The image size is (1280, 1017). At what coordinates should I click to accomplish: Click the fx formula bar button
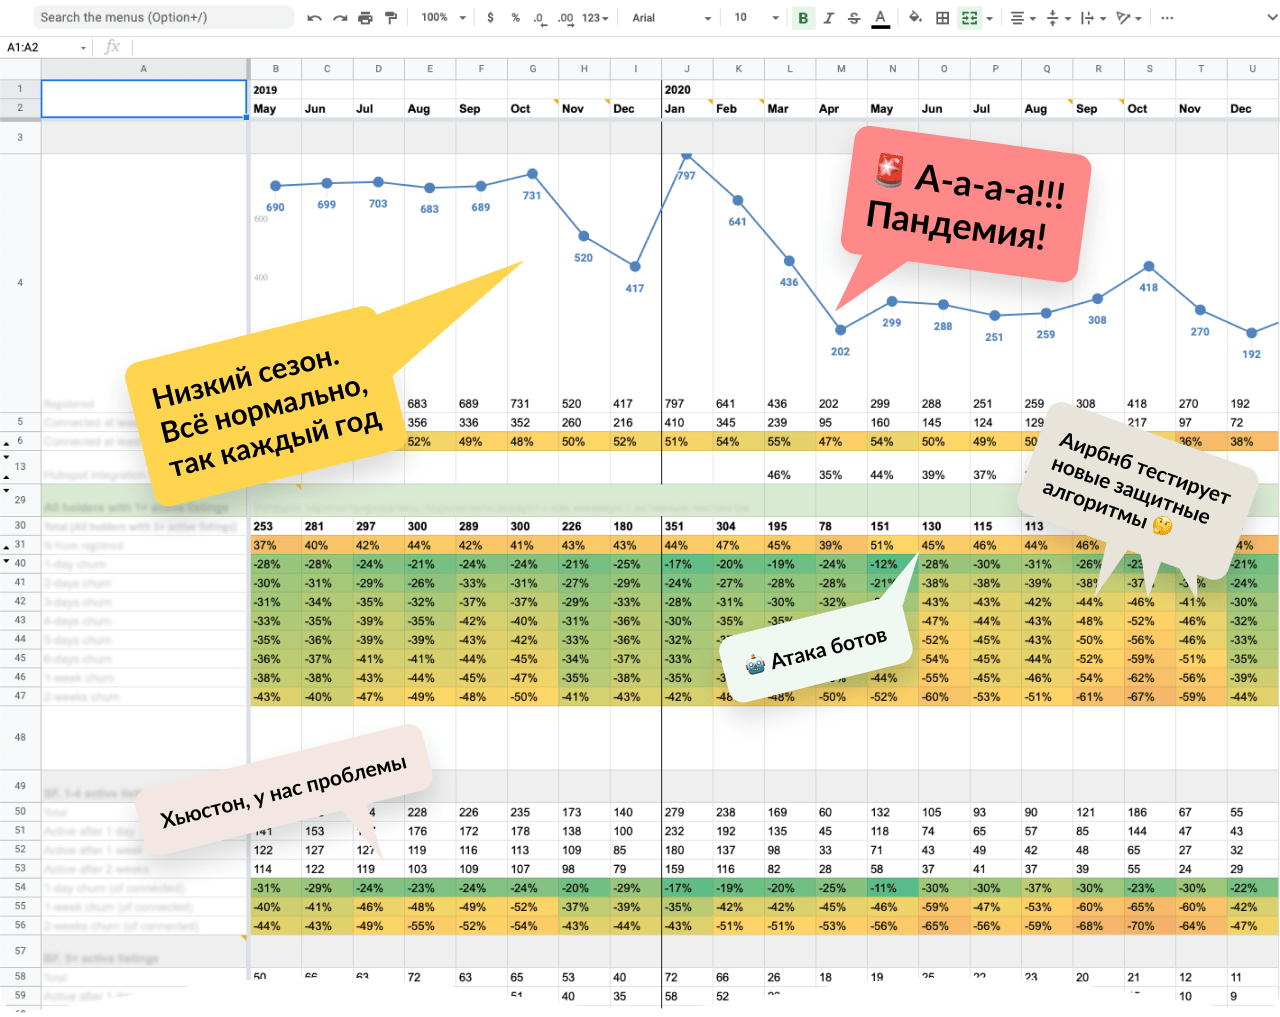pos(111,46)
